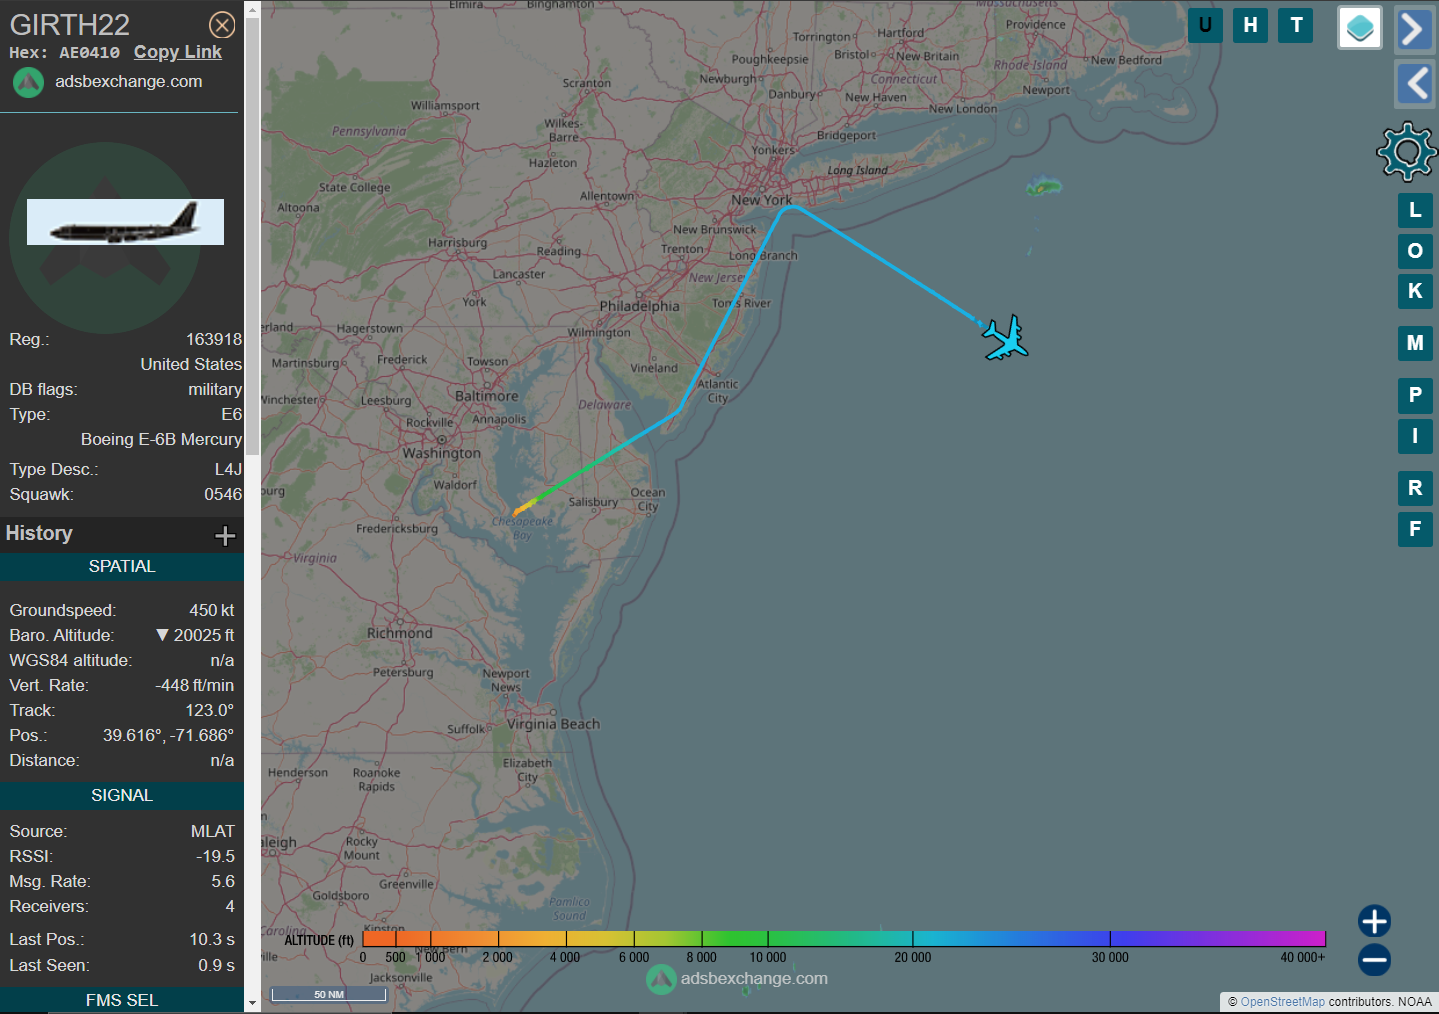Image resolution: width=1439 pixels, height=1014 pixels.
Task: Click the sidebar scroll down arrow
Action: coord(252,1003)
